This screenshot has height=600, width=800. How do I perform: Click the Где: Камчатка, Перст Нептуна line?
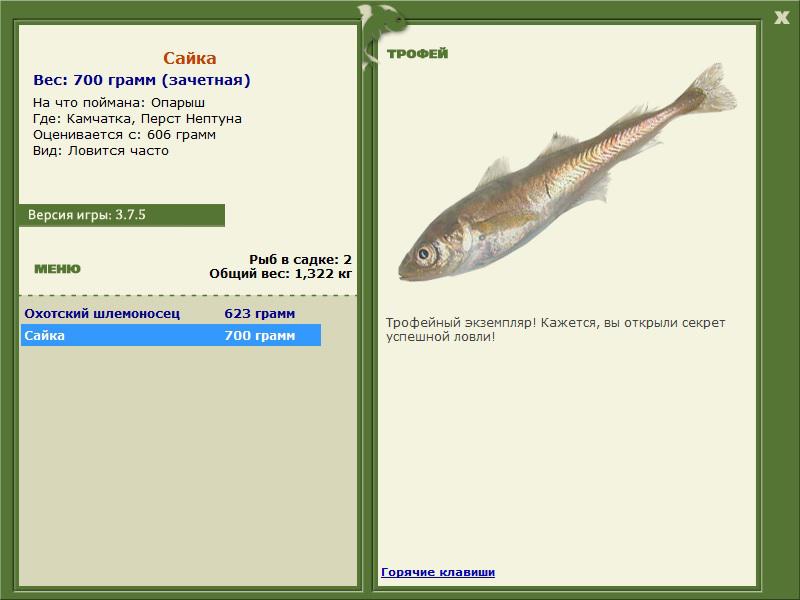pos(137,119)
